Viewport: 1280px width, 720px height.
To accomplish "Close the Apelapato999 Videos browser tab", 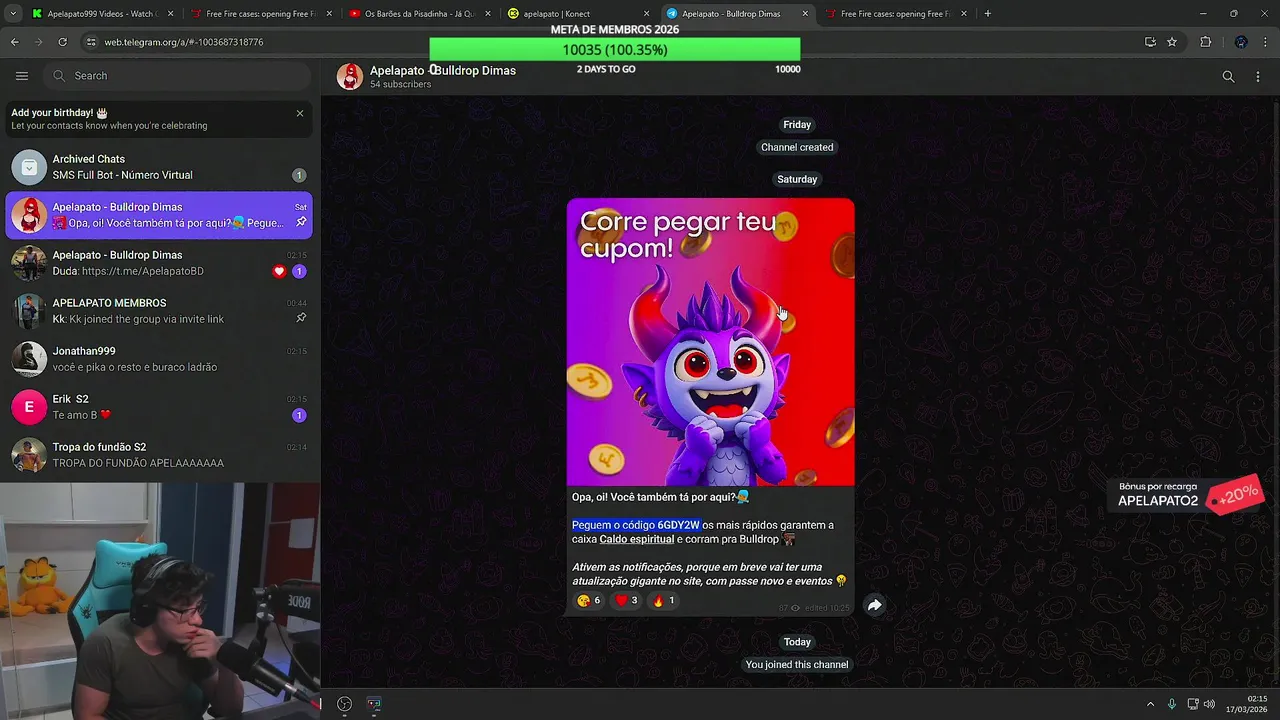I will coord(170,14).
